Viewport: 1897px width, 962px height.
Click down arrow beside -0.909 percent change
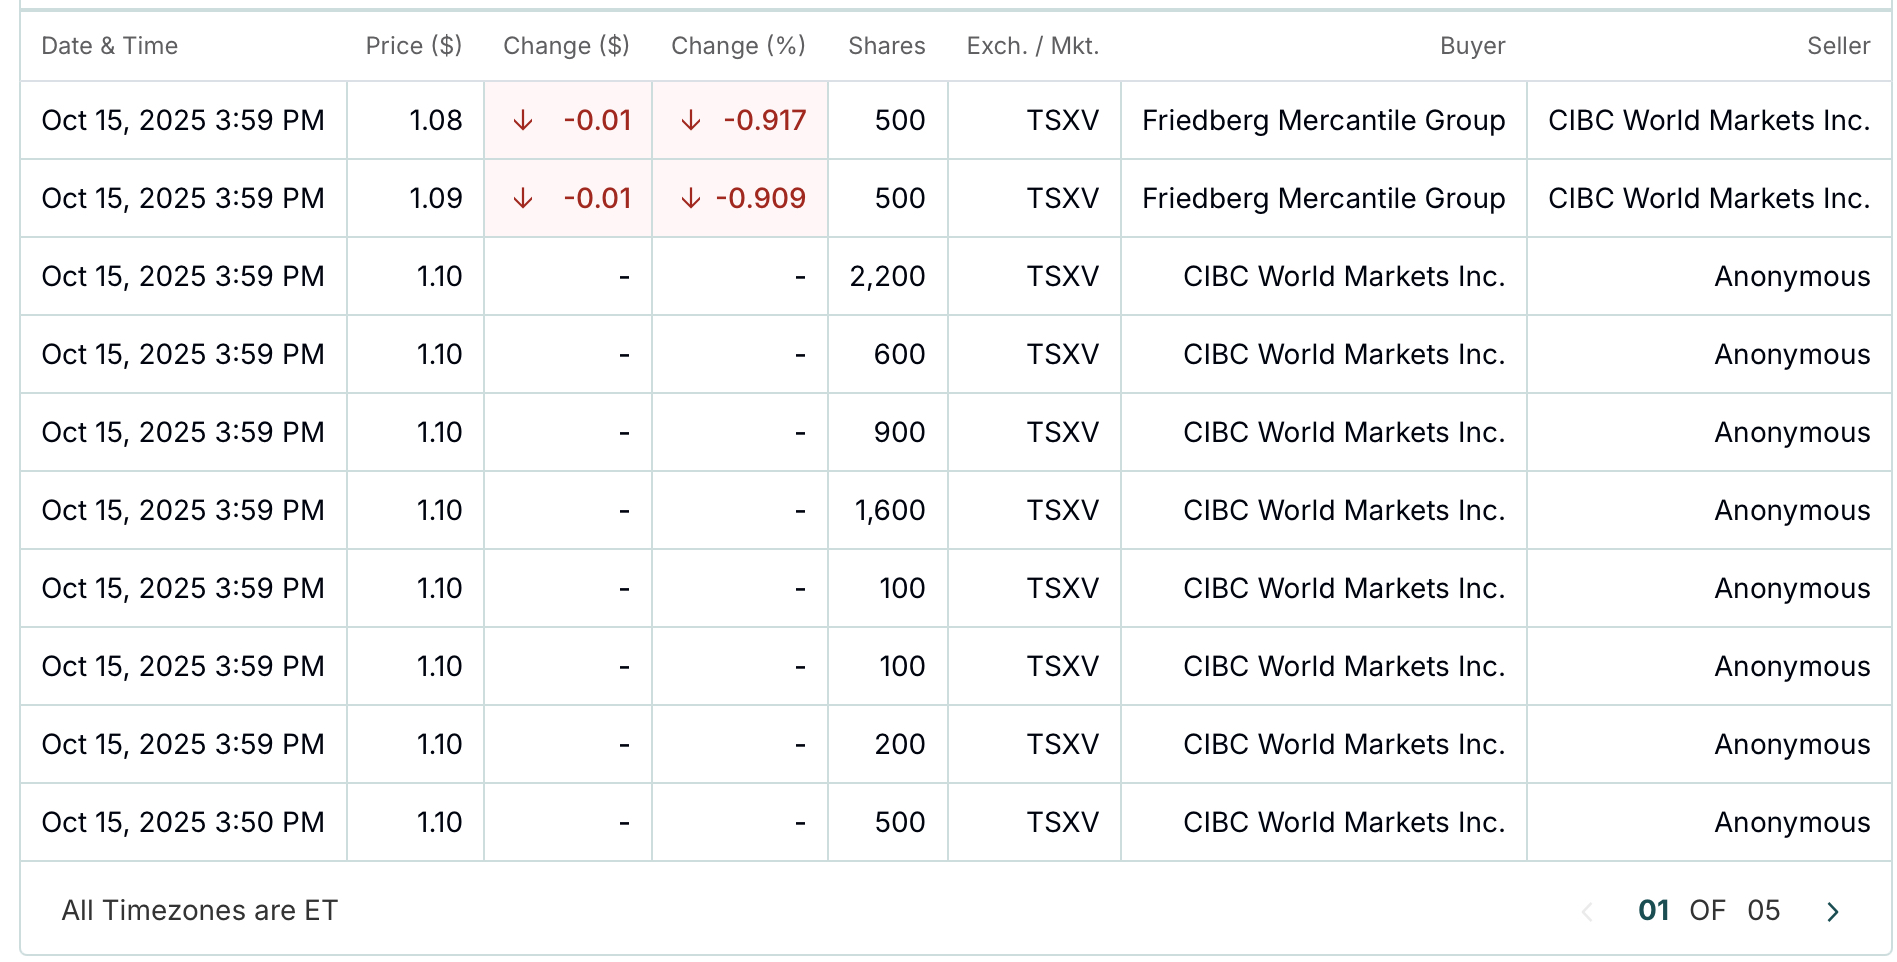click(690, 199)
